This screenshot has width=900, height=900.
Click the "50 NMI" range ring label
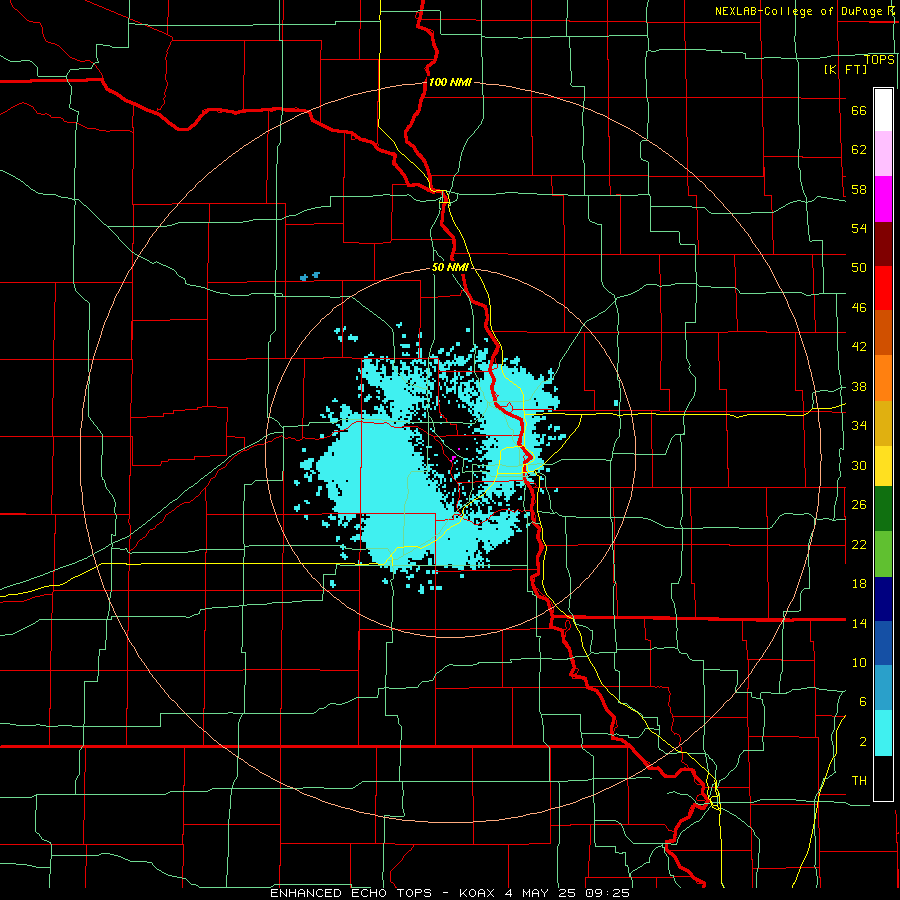(x=450, y=267)
